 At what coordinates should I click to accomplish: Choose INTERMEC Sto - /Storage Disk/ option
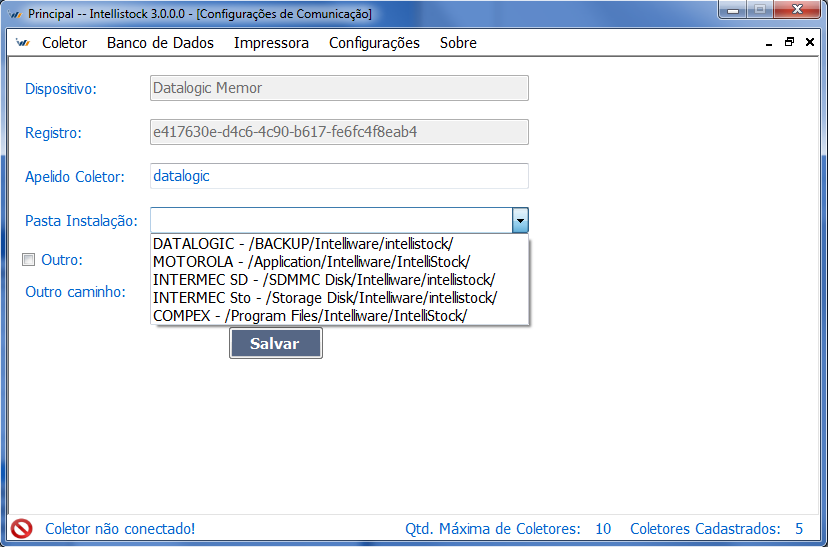[340, 298]
